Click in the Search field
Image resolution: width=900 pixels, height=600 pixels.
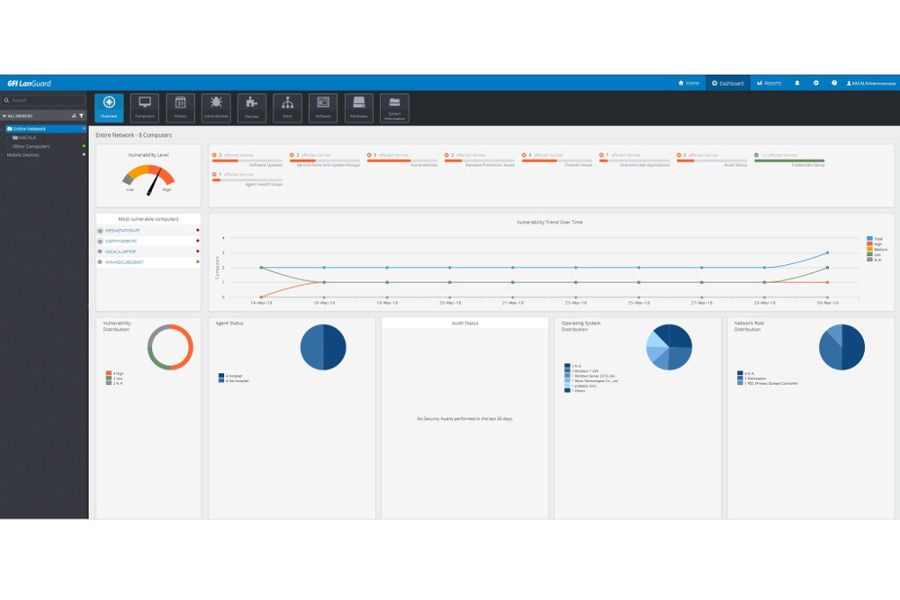tap(45, 100)
